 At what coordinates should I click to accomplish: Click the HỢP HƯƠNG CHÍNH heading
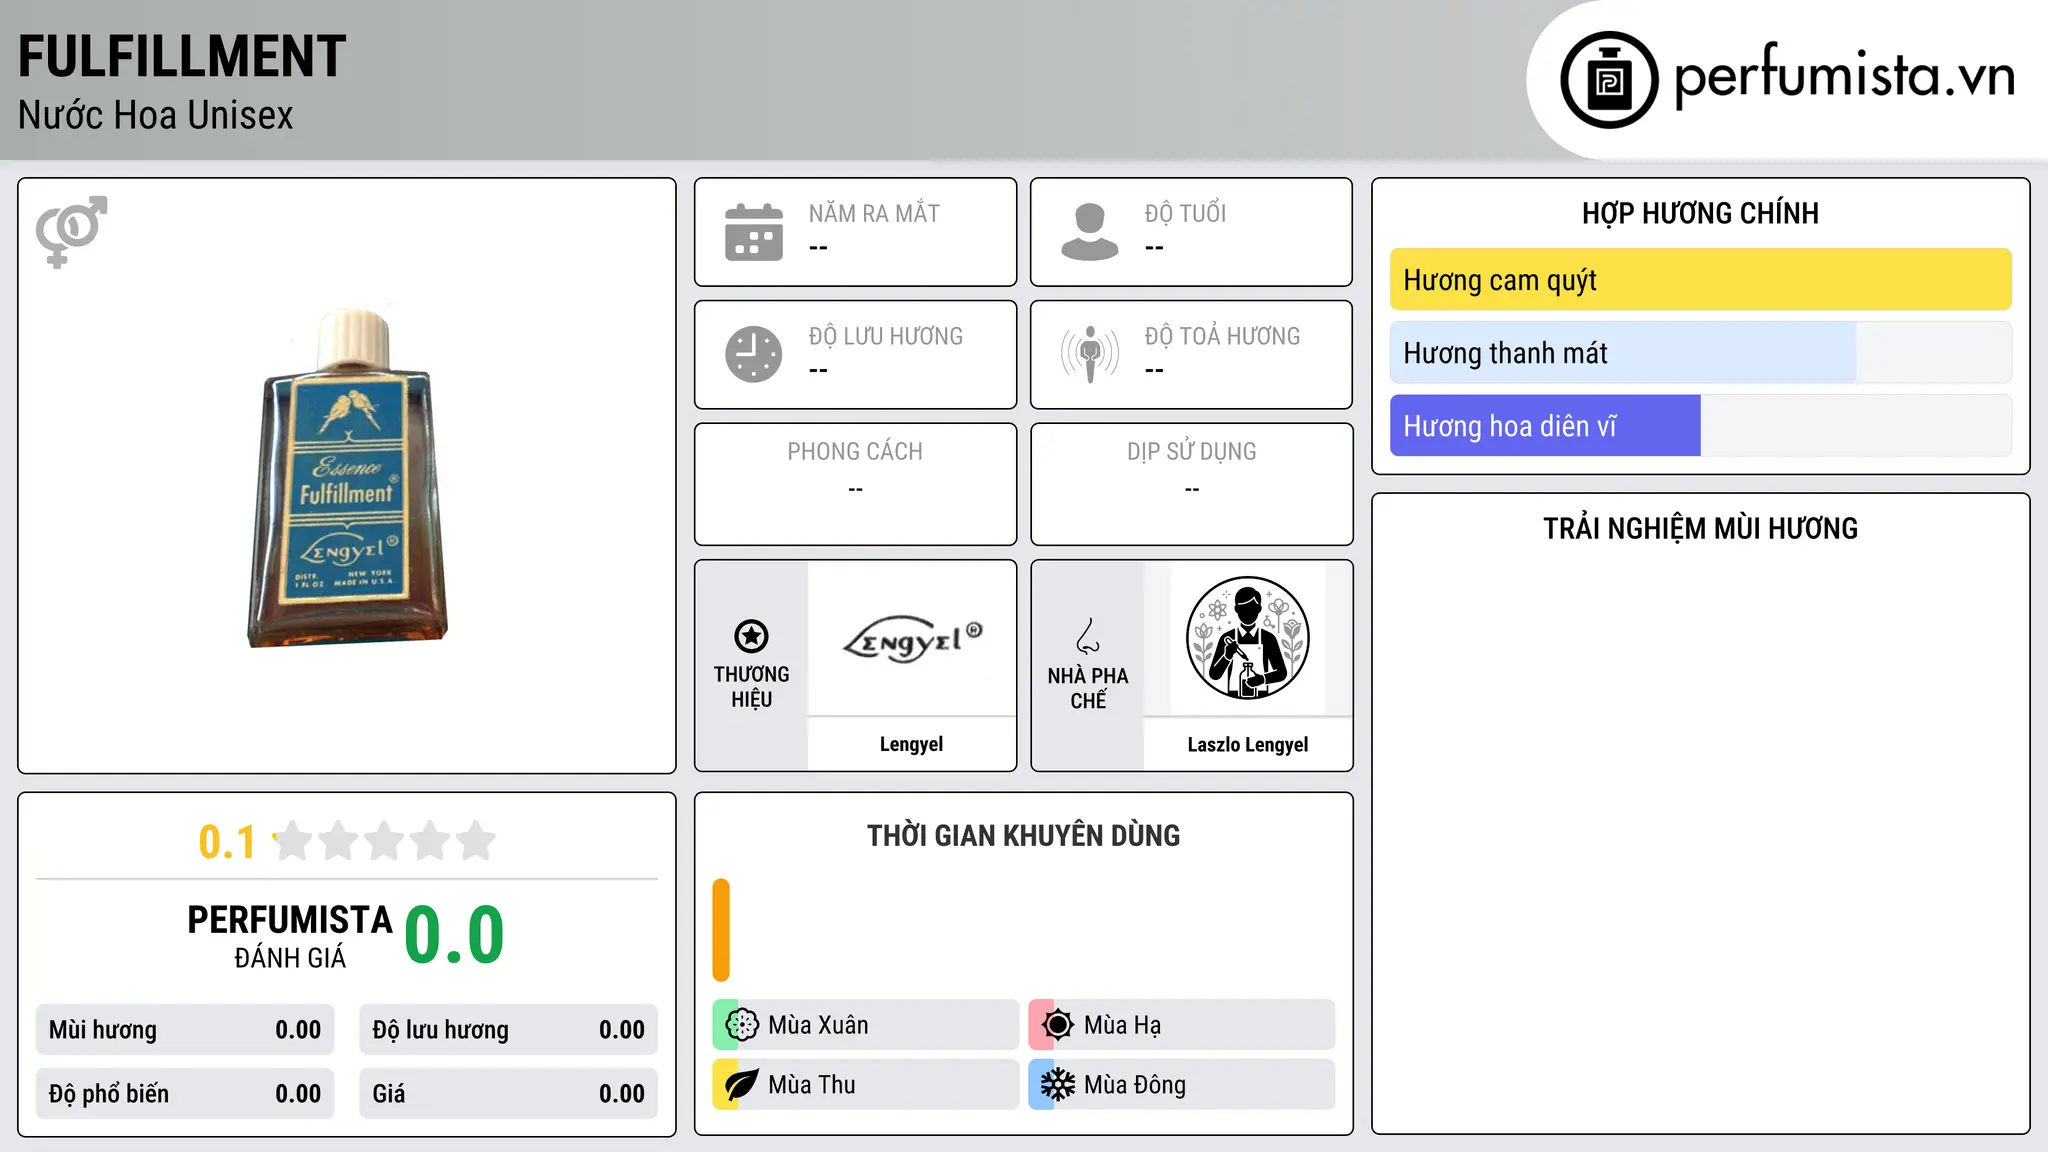point(1700,213)
